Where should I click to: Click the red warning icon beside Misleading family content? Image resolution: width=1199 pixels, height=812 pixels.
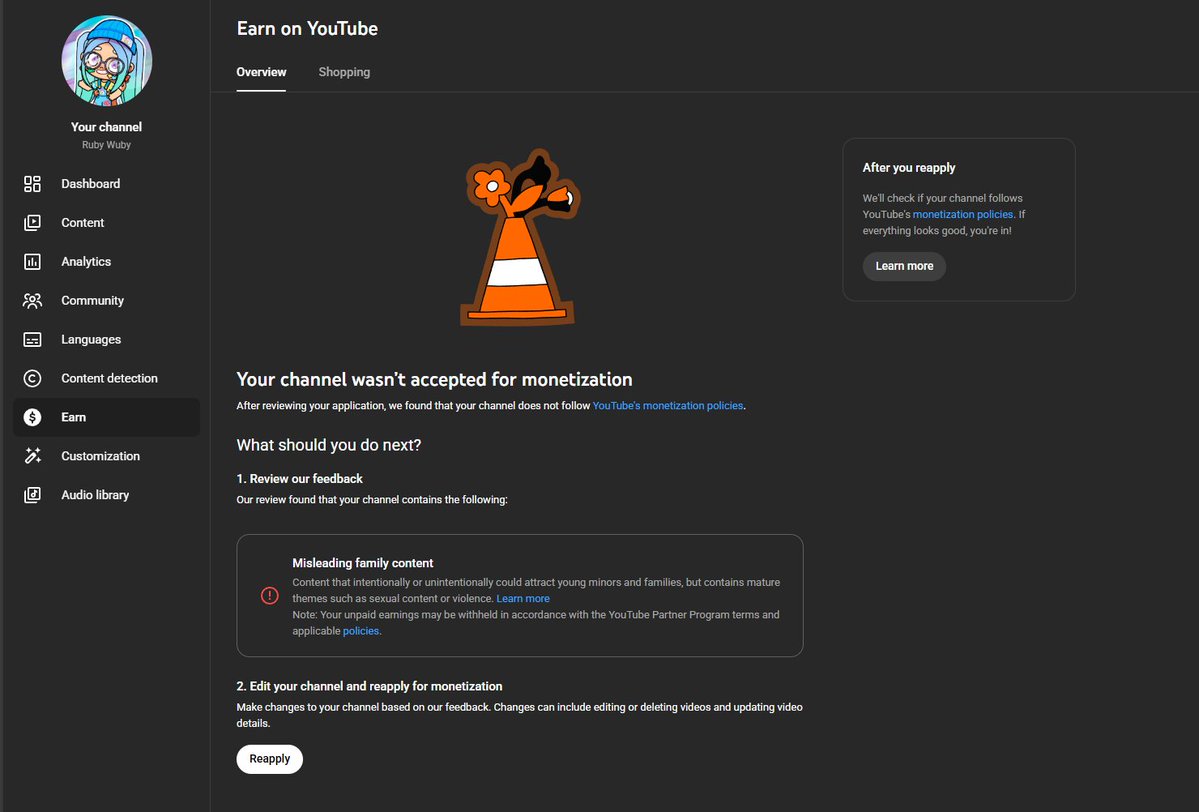(x=270, y=596)
